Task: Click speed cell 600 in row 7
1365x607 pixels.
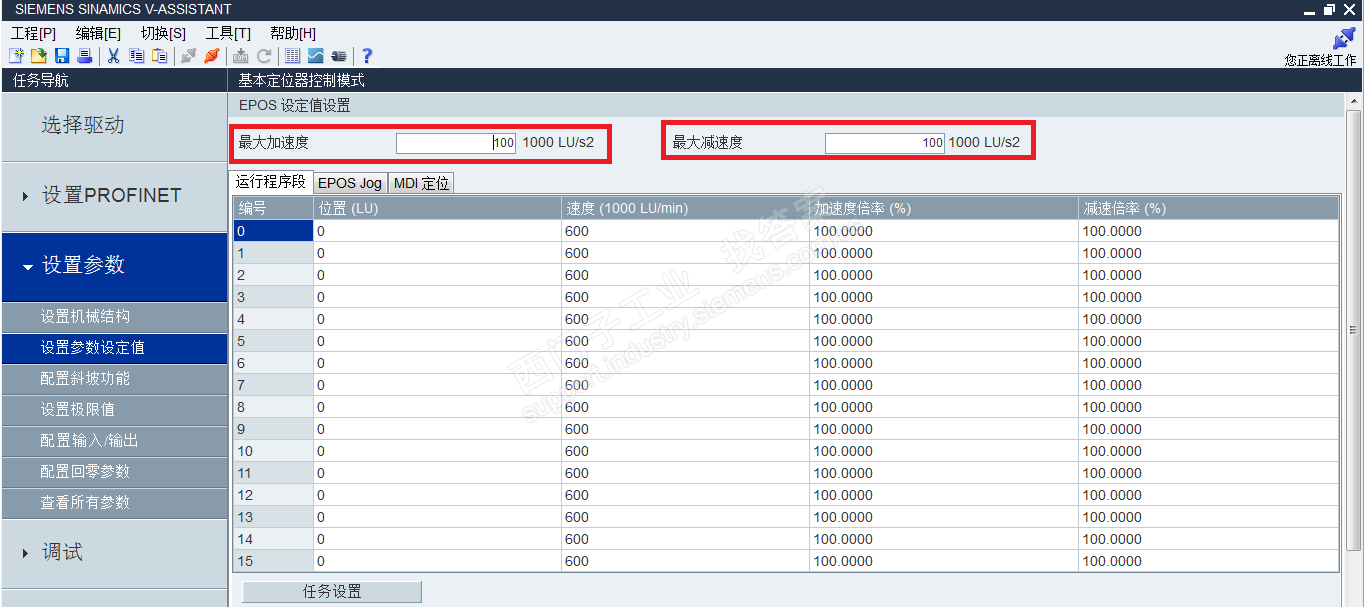Action: pyautogui.click(x=685, y=385)
